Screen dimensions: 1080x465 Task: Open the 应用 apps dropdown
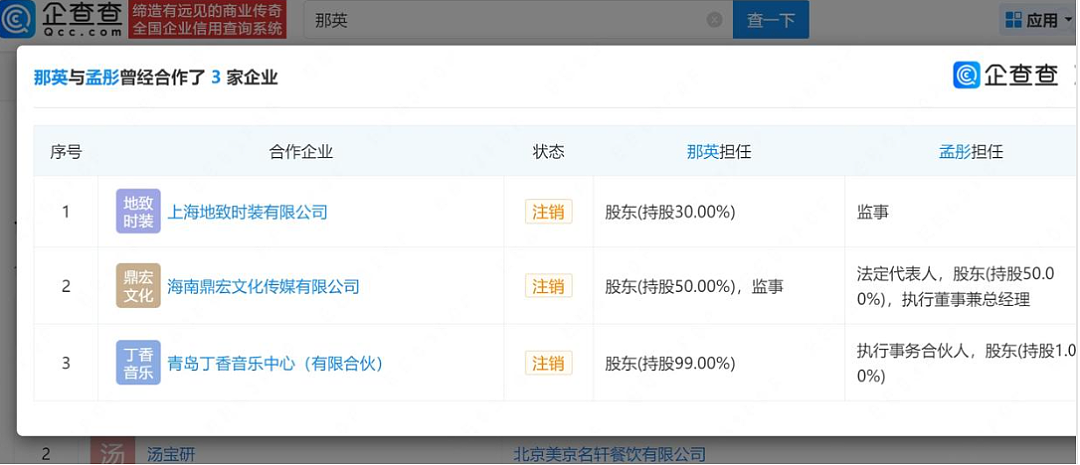click(1039, 20)
